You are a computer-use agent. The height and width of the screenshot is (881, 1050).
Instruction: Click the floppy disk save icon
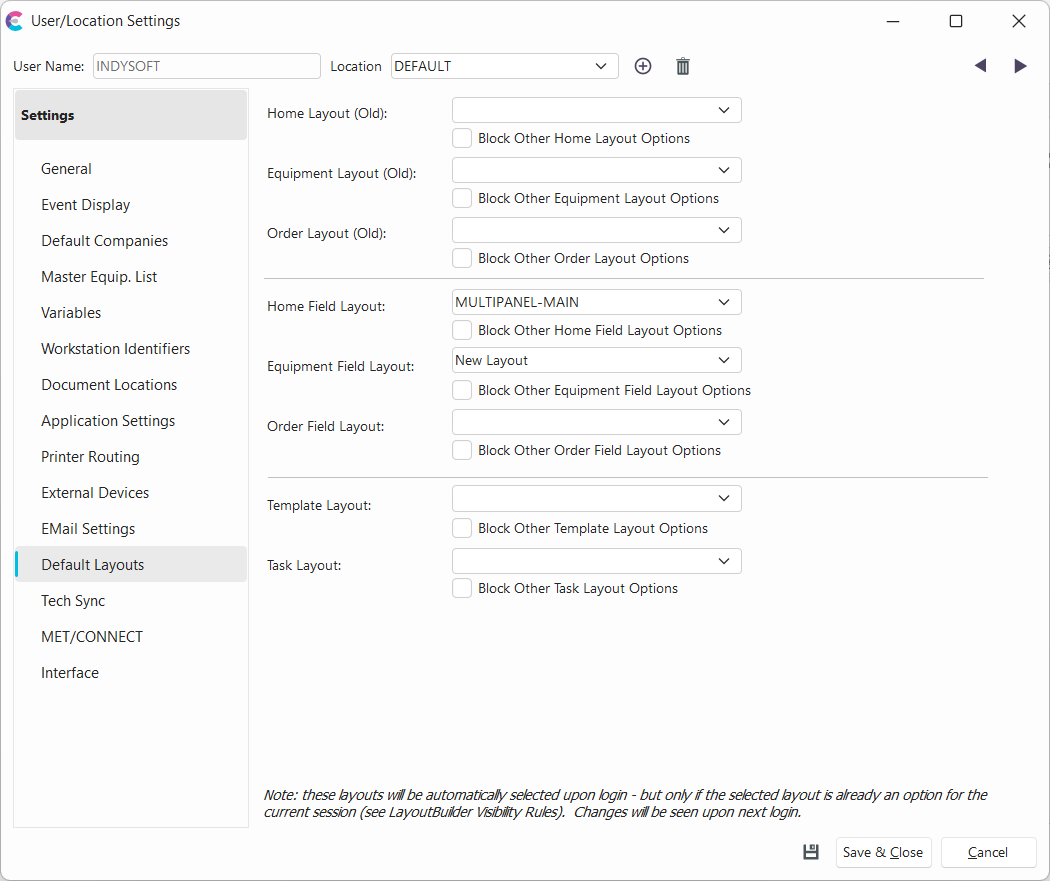pyautogui.click(x=811, y=852)
